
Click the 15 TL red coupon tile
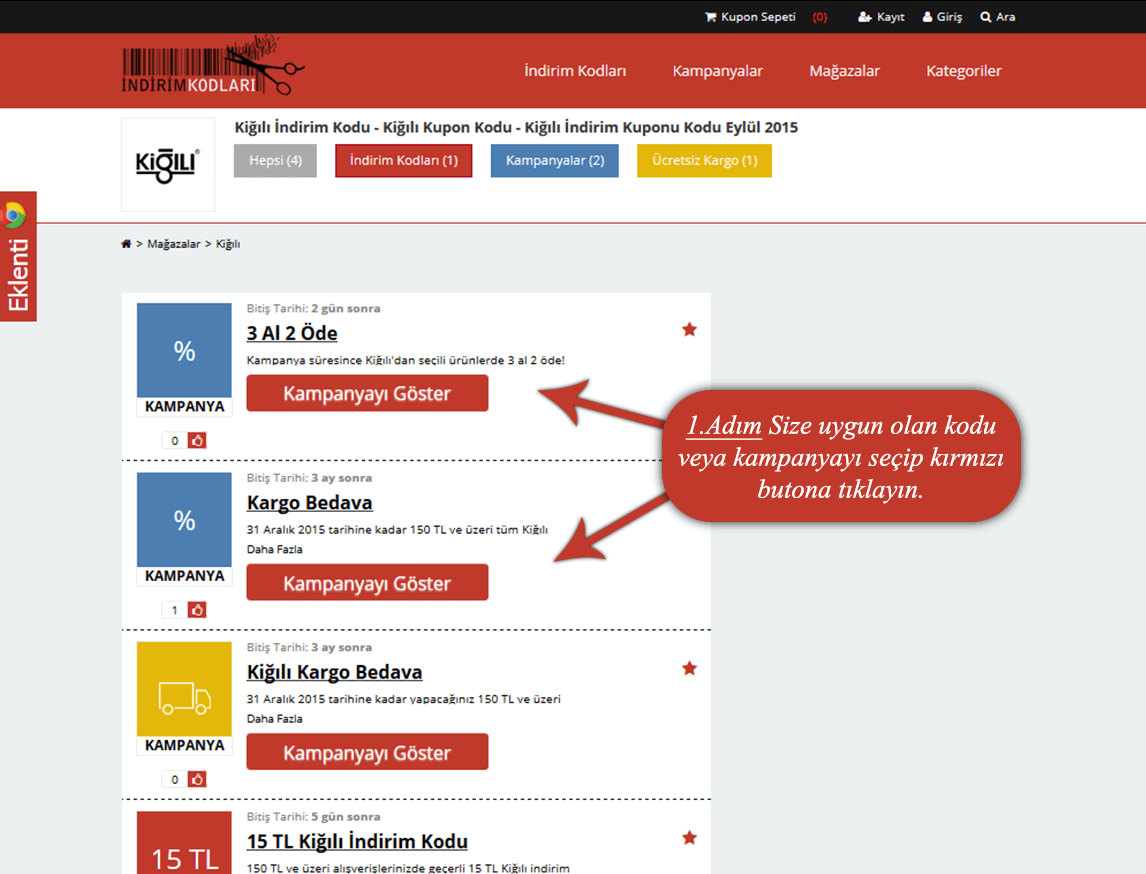(x=184, y=843)
